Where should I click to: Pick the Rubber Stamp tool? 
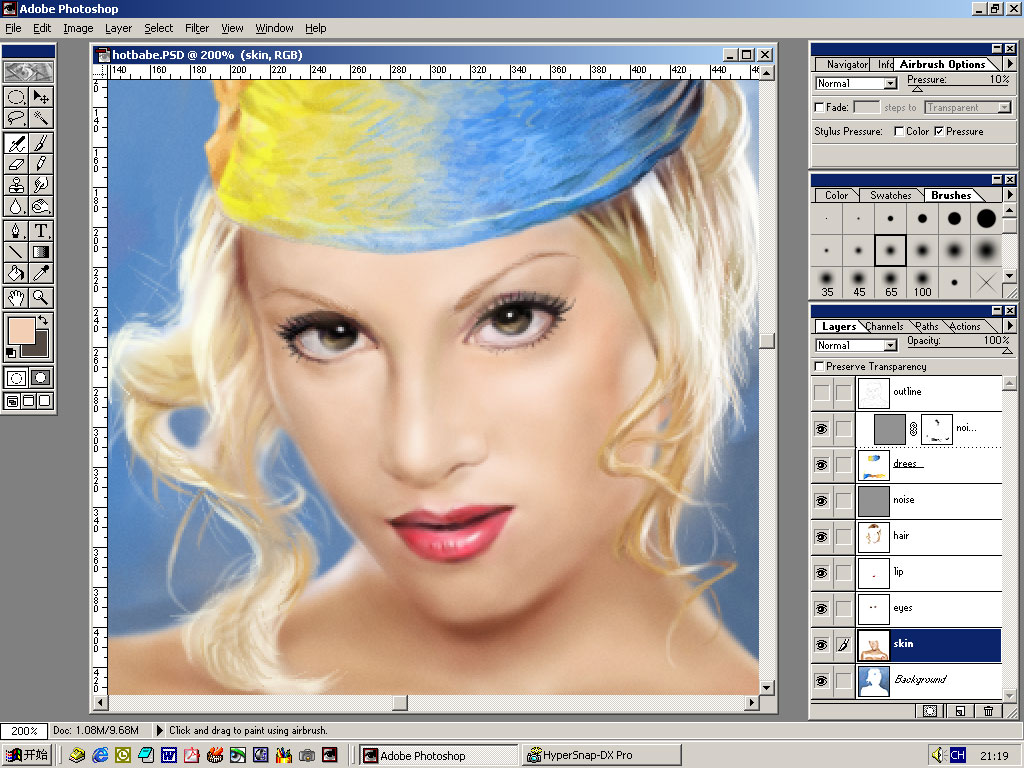tap(16, 185)
